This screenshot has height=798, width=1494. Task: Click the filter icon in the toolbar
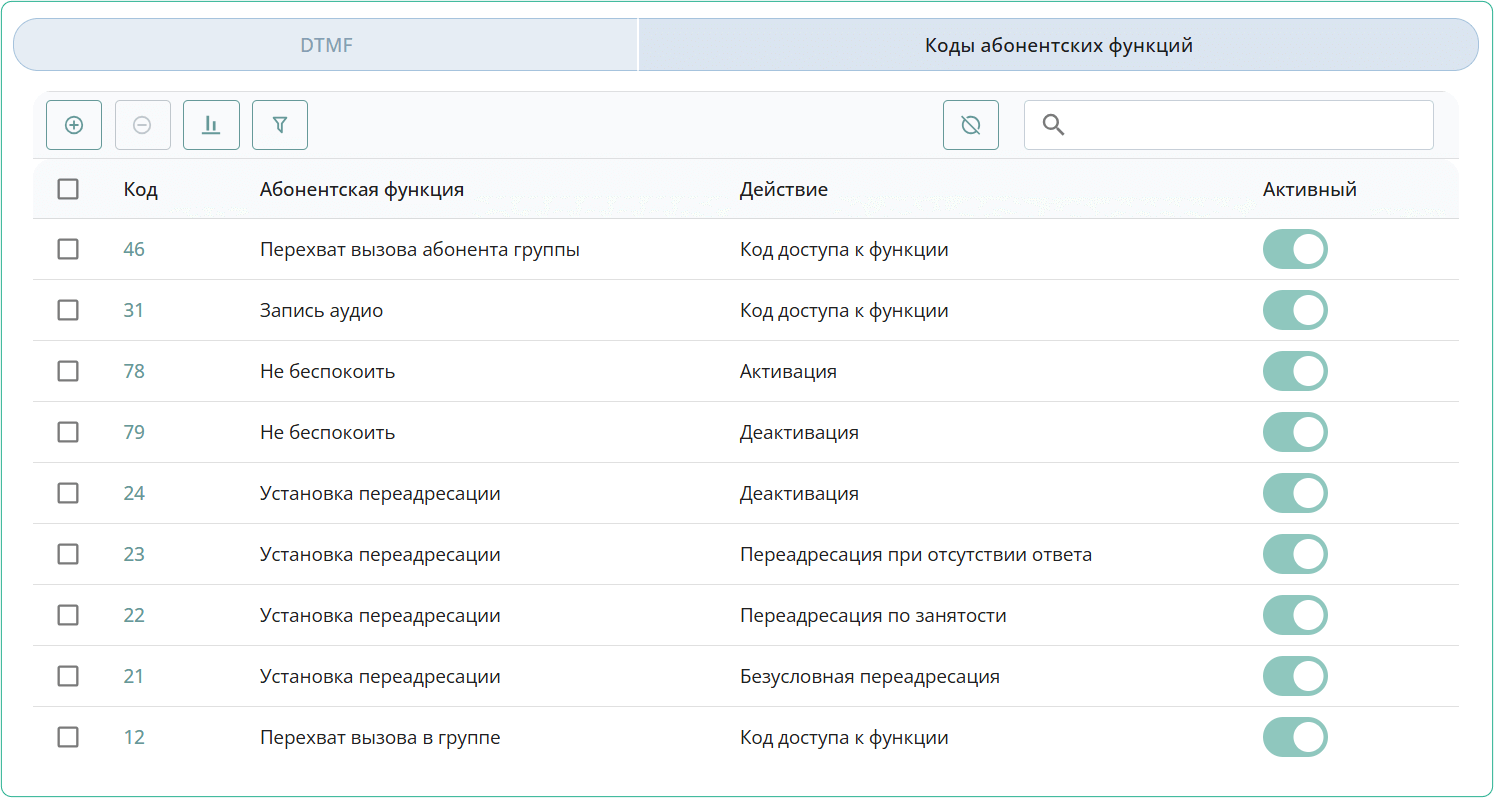pyautogui.click(x=280, y=124)
